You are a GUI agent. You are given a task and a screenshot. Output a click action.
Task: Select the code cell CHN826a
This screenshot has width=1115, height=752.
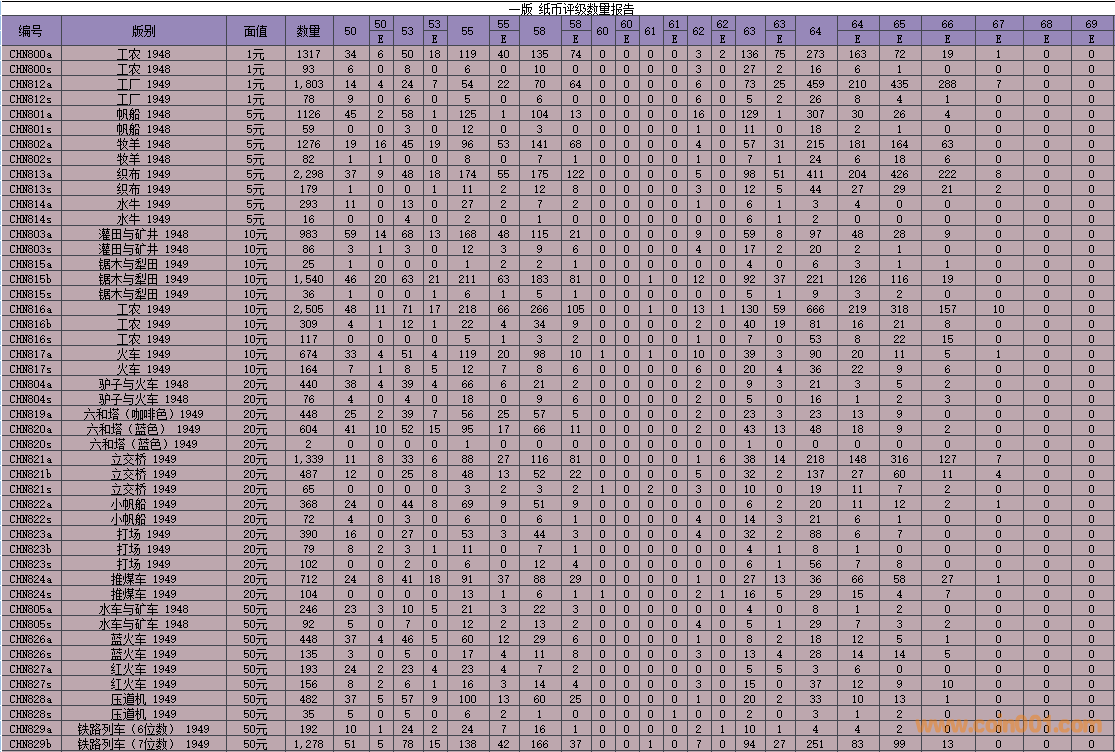click(31, 639)
